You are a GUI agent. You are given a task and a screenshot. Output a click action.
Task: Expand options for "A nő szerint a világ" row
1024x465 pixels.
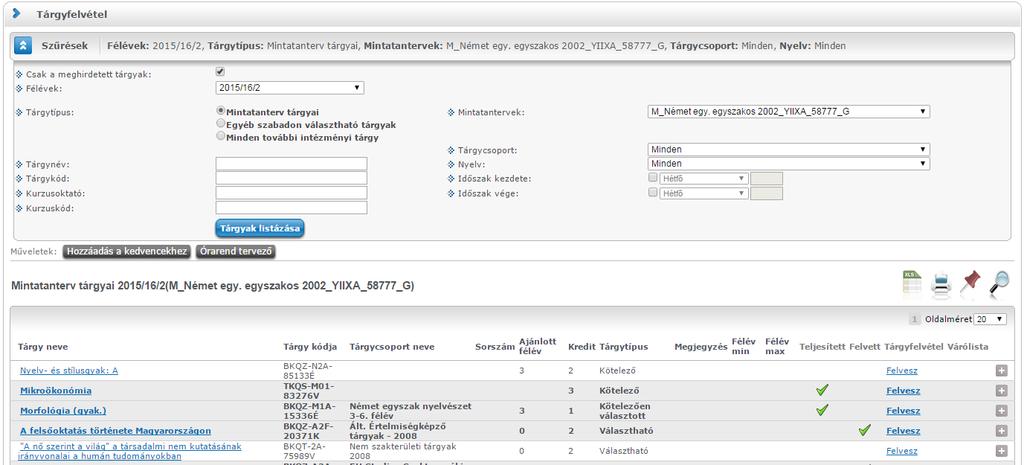tap(1001, 451)
